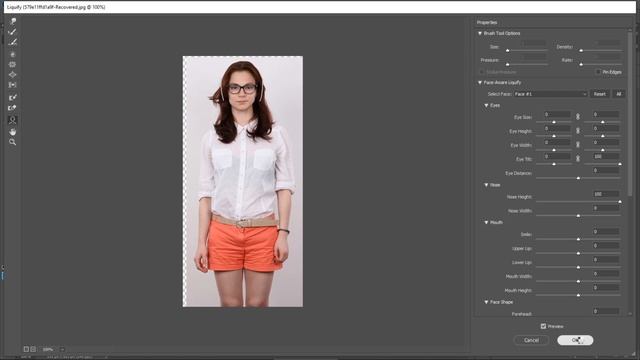This screenshot has height=360, width=640.
Task: Click the OK button
Action: pyautogui.click(x=575, y=340)
